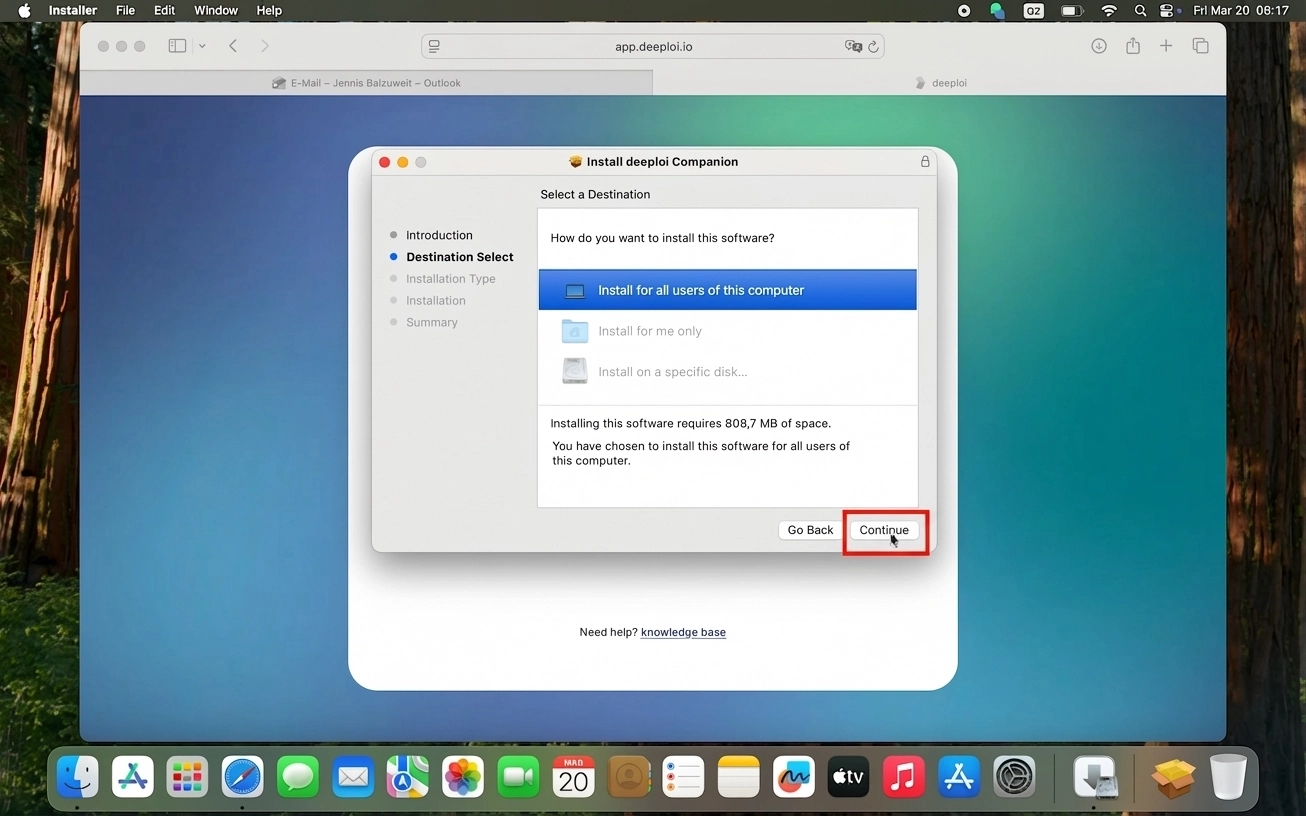Click the app.deeploi.io address bar
This screenshot has height=816, width=1306.
[x=653, y=46]
